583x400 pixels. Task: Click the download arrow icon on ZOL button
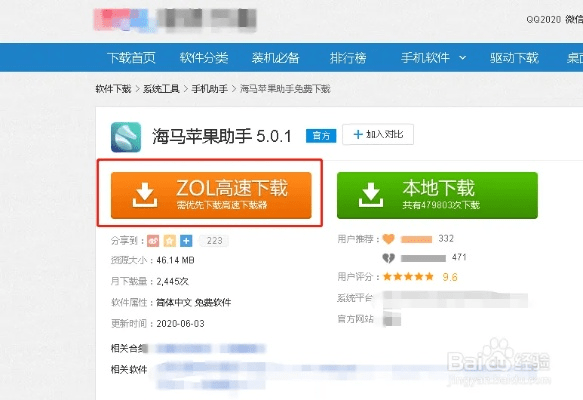click(145, 194)
